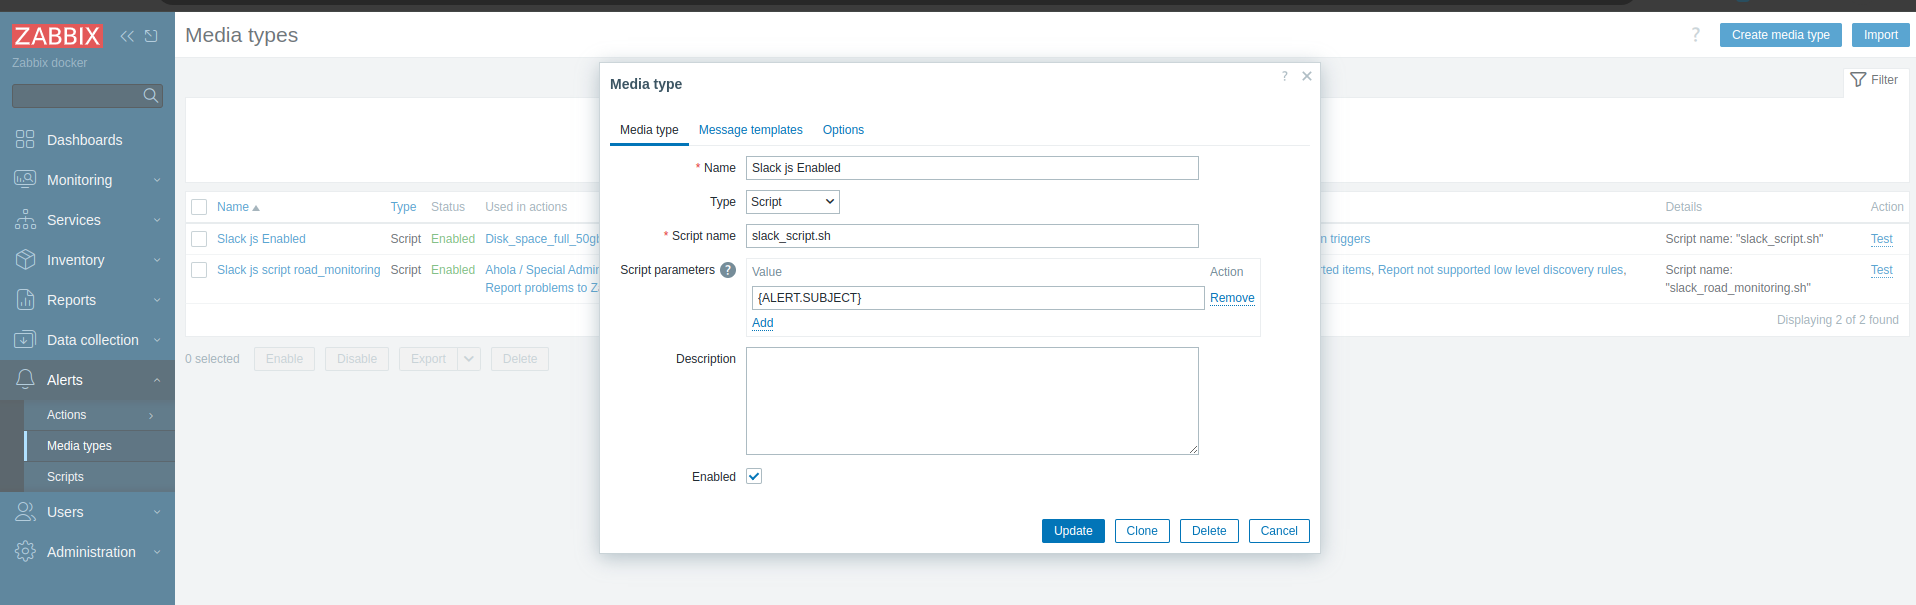
Task: Open the Disk_space_full_50gb action link
Action: [542, 239]
